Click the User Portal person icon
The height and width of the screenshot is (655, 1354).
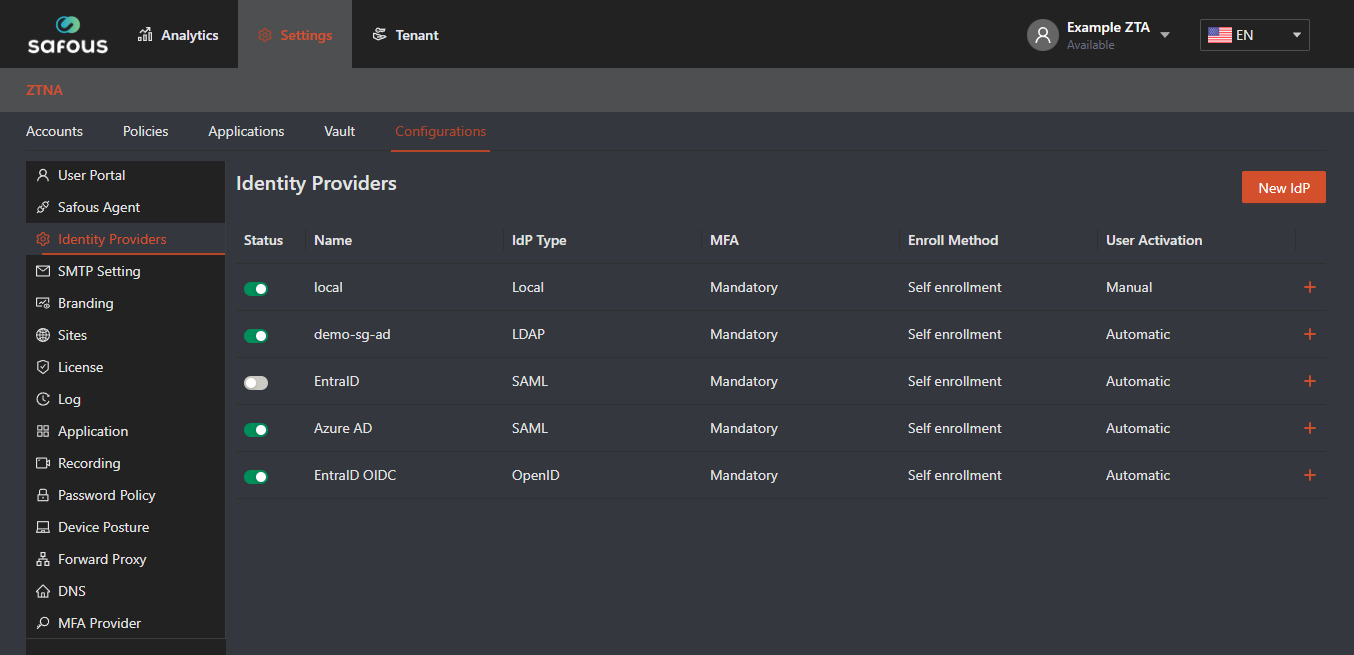[43, 175]
